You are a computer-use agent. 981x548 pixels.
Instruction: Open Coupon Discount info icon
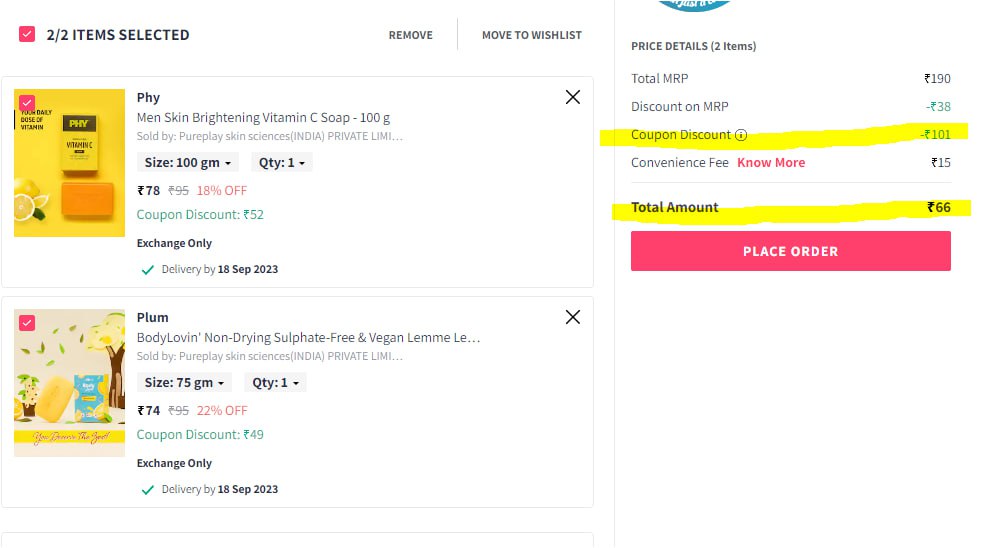741,135
